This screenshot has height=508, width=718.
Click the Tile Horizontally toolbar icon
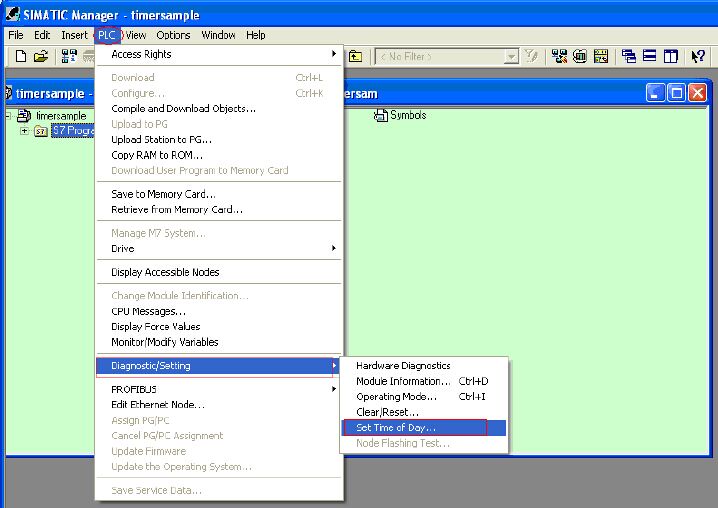coord(649,56)
